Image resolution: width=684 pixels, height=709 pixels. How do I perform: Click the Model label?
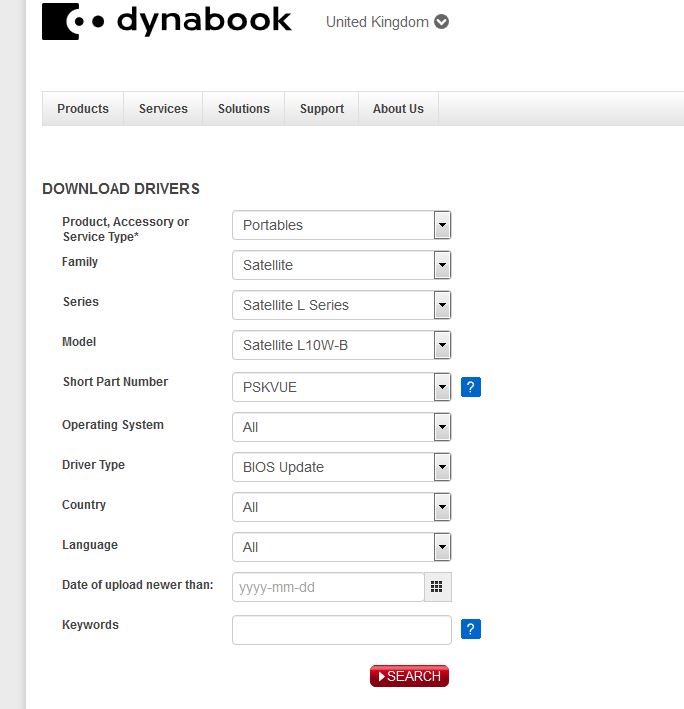click(79, 342)
